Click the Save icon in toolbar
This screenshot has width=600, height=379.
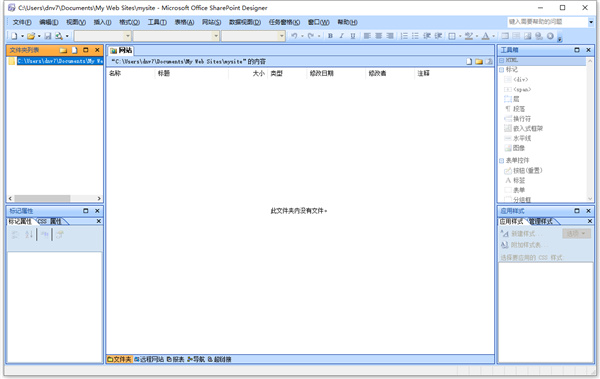pos(48,36)
